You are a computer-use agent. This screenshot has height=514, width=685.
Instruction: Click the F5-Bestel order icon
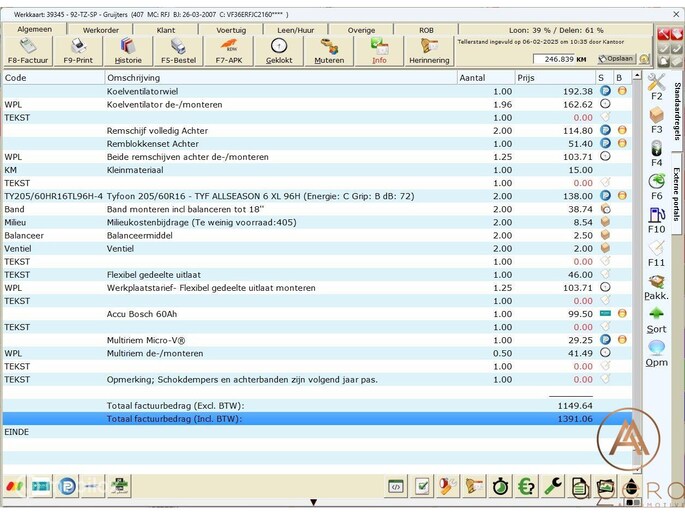click(x=178, y=46)
